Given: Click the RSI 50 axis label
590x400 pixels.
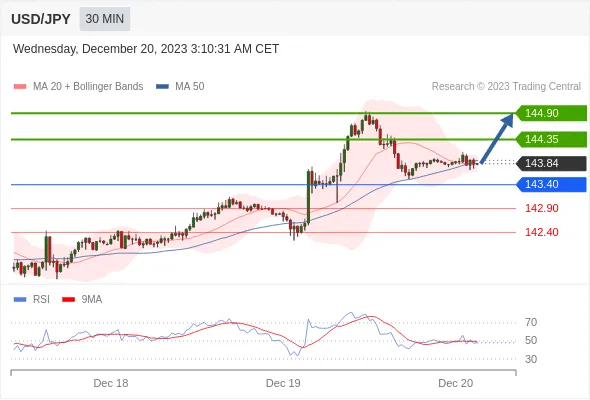Looking at the screenshot, I should click(x=531, y=341).
